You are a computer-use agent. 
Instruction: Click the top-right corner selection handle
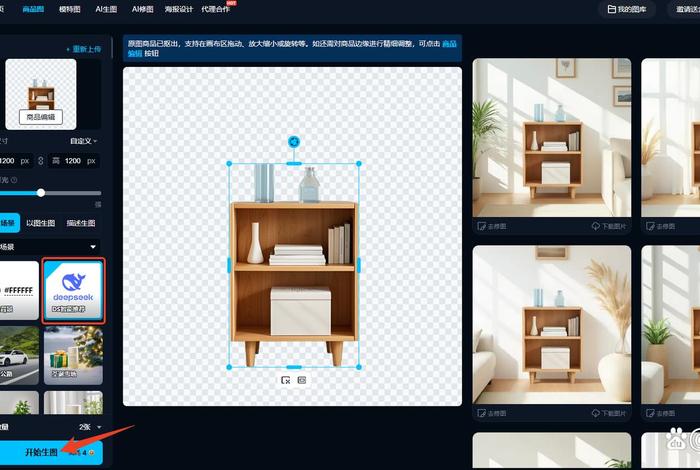click(358, 164)
